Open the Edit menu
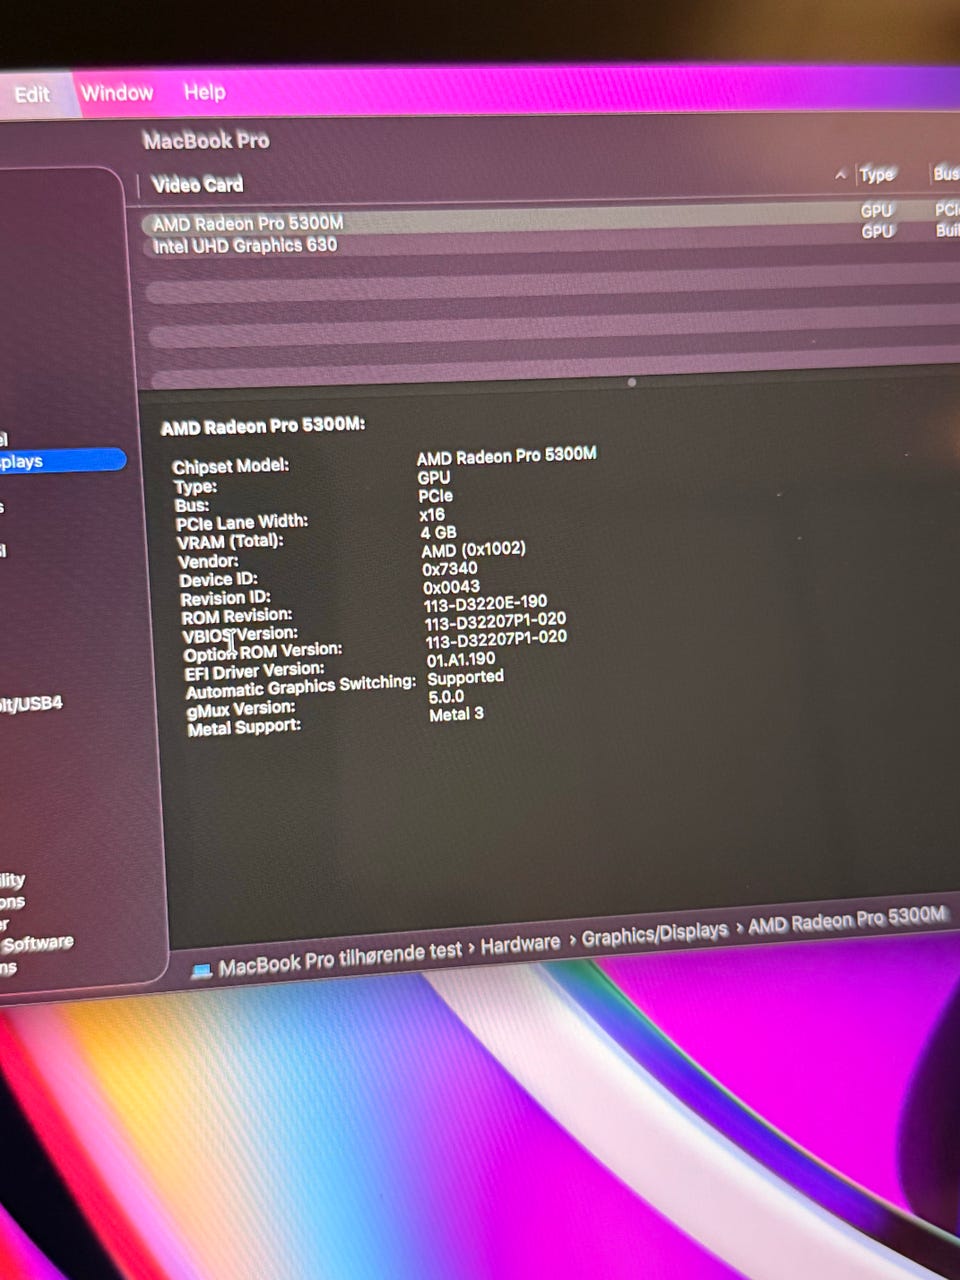 pos(31,95)
